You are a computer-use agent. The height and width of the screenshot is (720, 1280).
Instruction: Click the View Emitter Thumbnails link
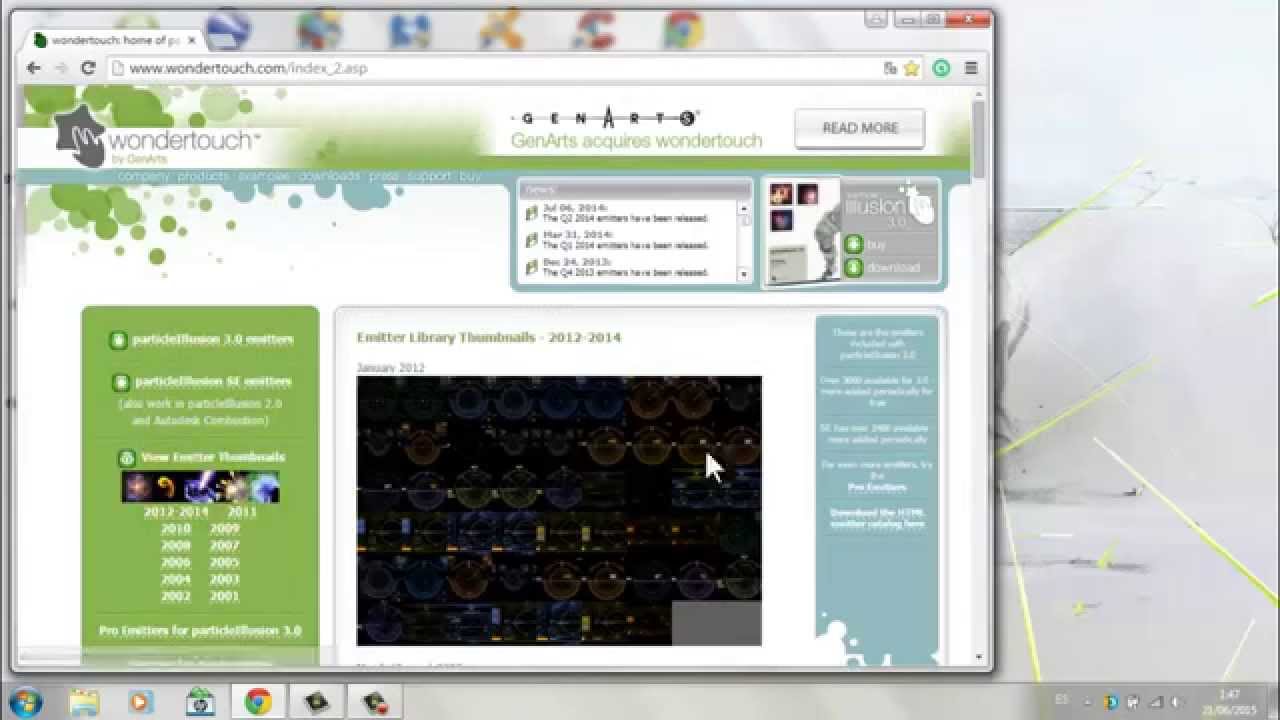click(213, 458)
